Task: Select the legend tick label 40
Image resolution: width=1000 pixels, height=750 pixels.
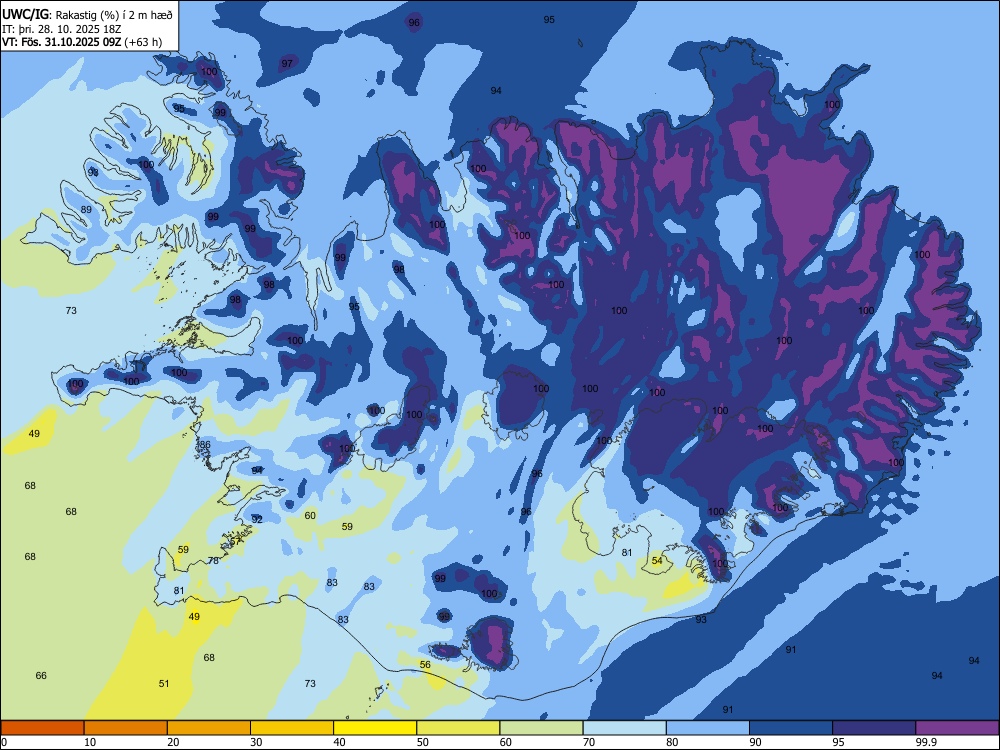Action: click(340, 742)
